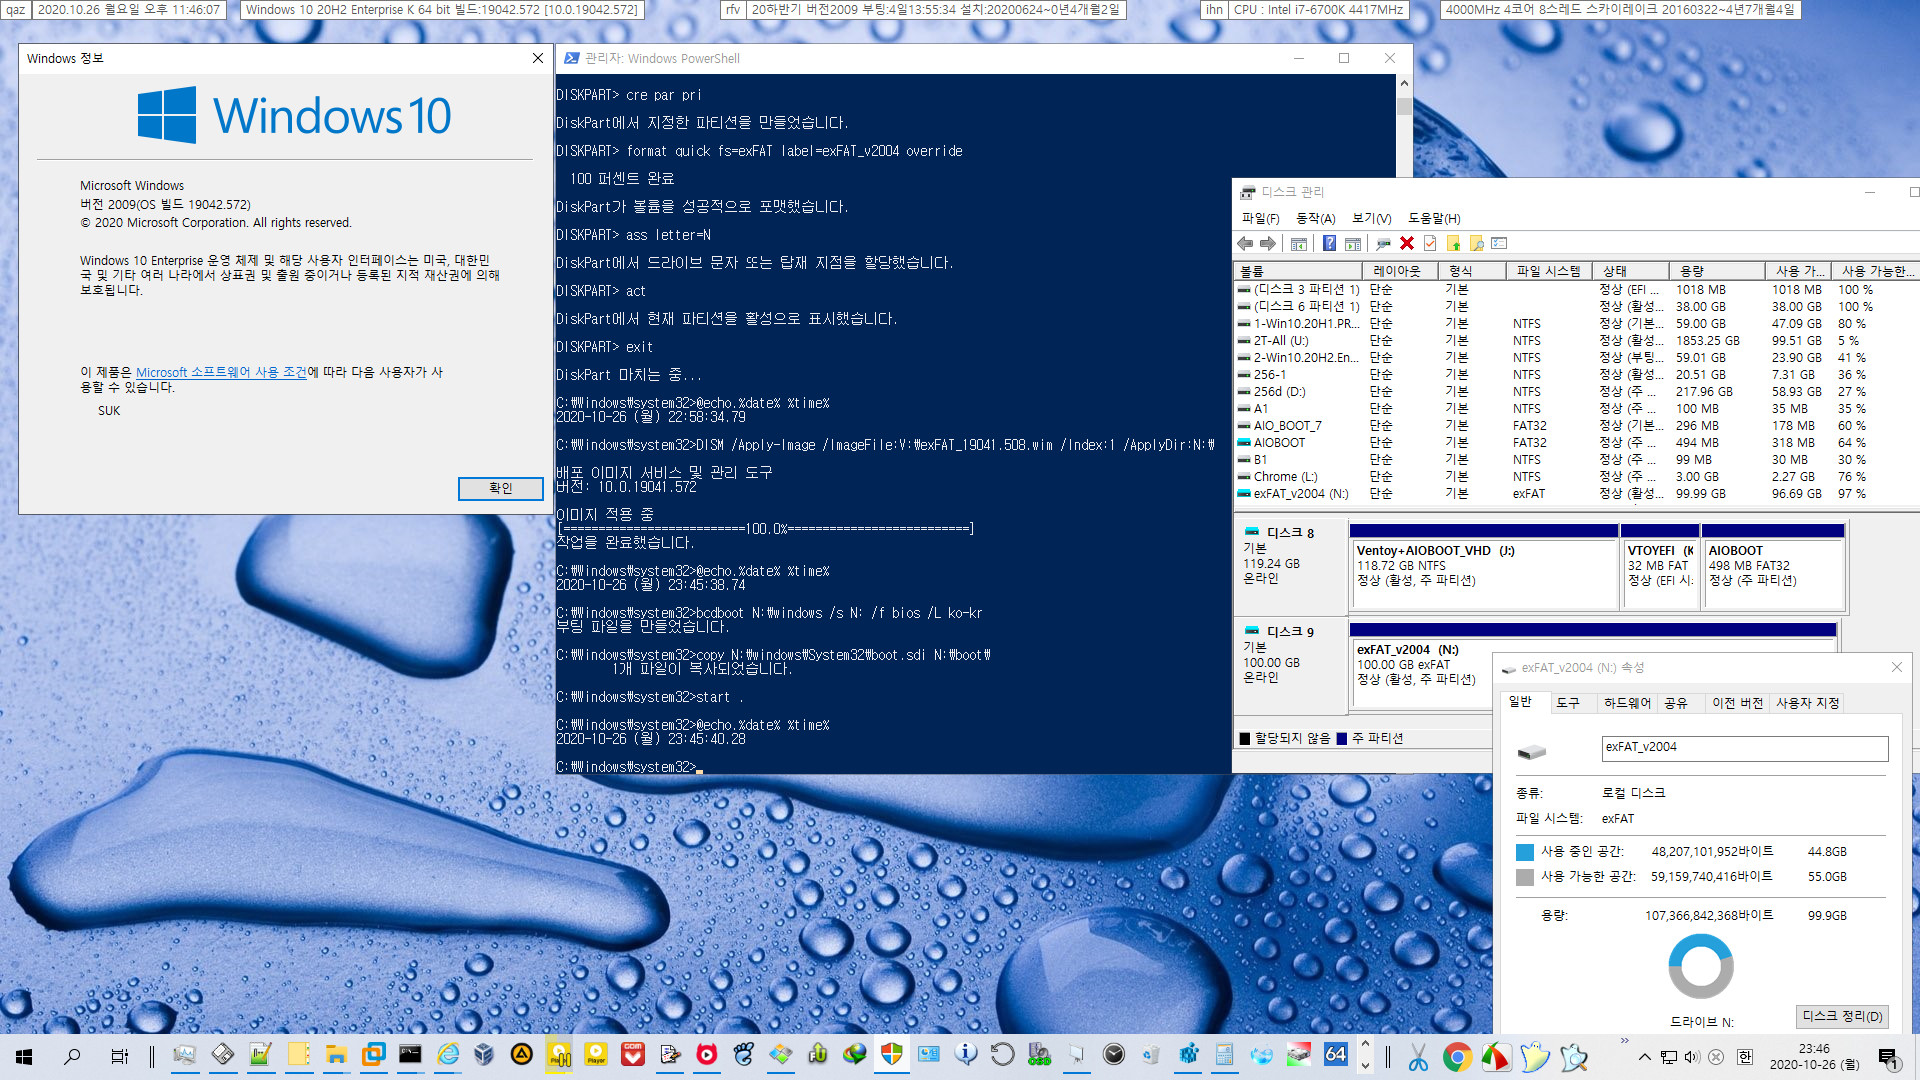Image resolution: width=1920 pixels, height=1080 pixels.
Task: Open the 동작(A) menu in Disk Management
Action: (x=1315, y=218)
